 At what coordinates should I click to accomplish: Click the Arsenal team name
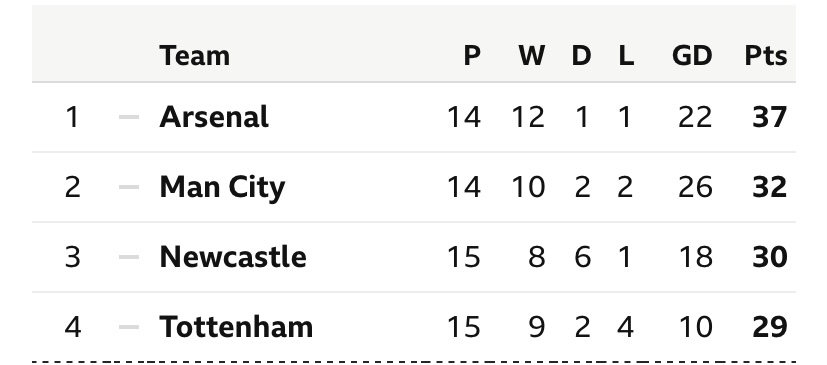214,117
